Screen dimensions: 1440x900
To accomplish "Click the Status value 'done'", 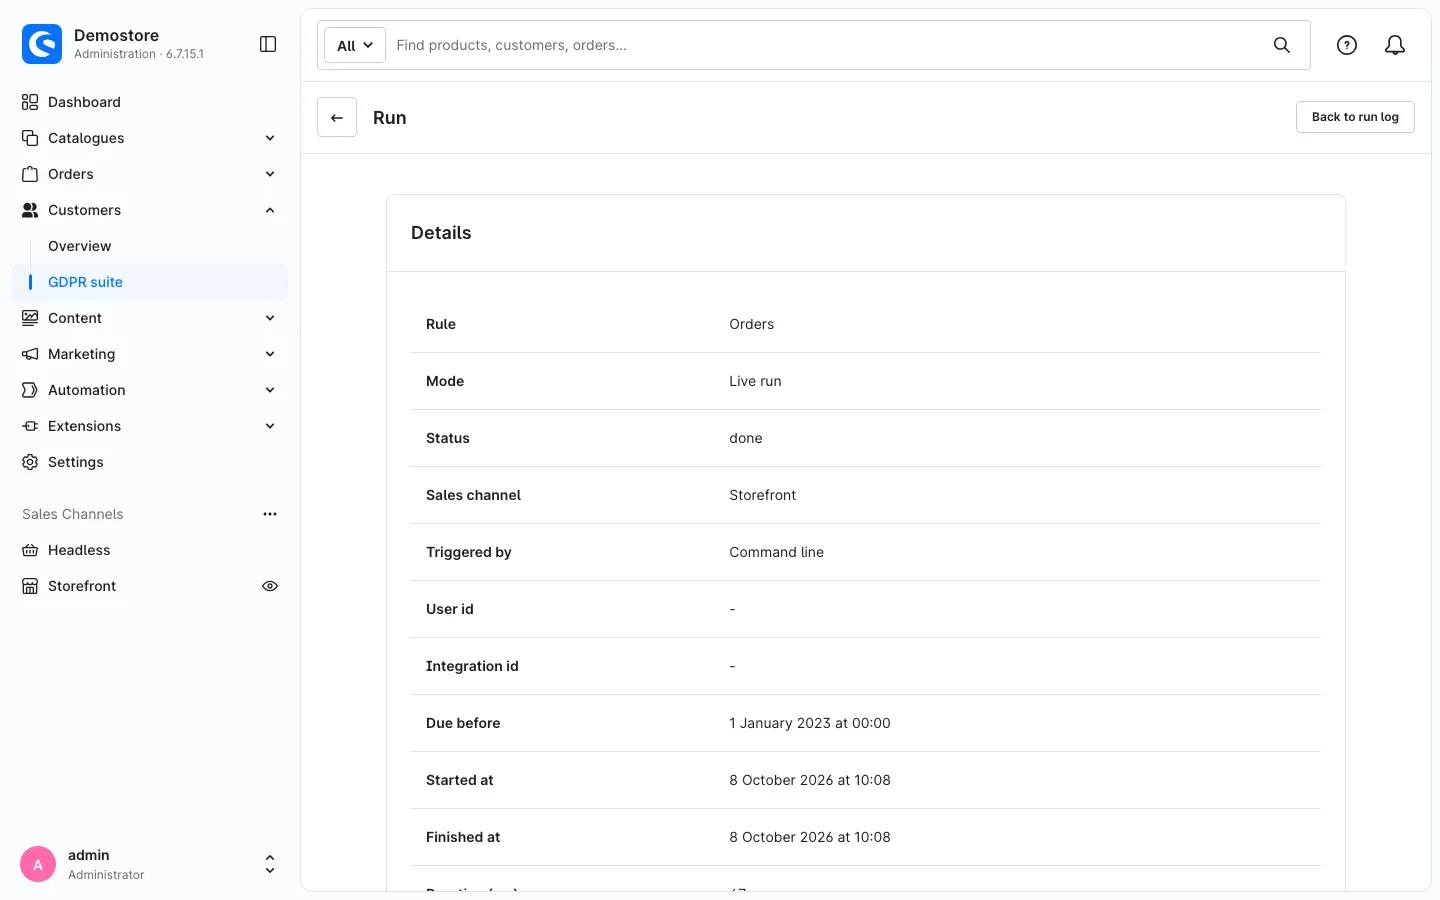I will click(746, 438).
